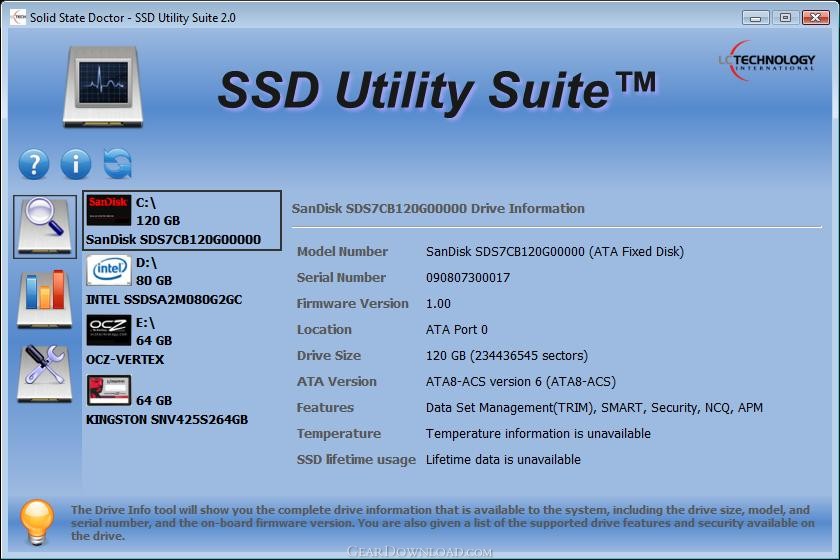Click the Kingston drive thumbnail
840x560 pixels.
coord(108,390)
